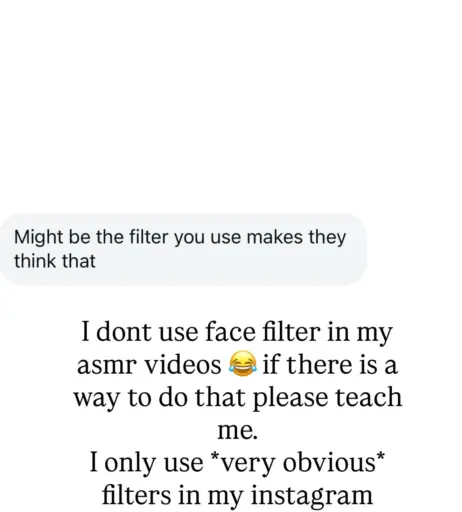Tap the laughing crying emoji
This screenshot has width=462, height=512.
243,364
